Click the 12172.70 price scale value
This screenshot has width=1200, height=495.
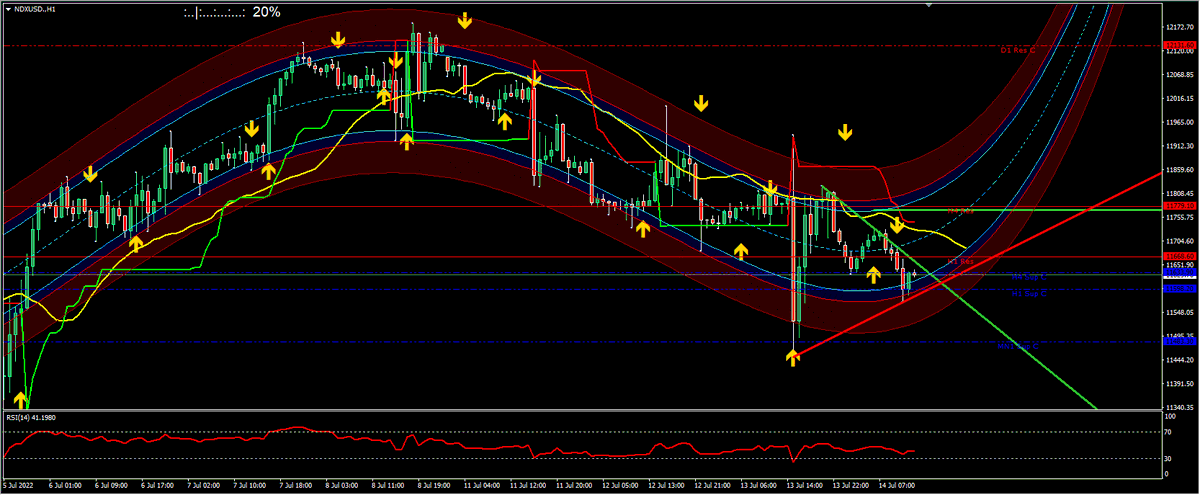pos(1181,27)
